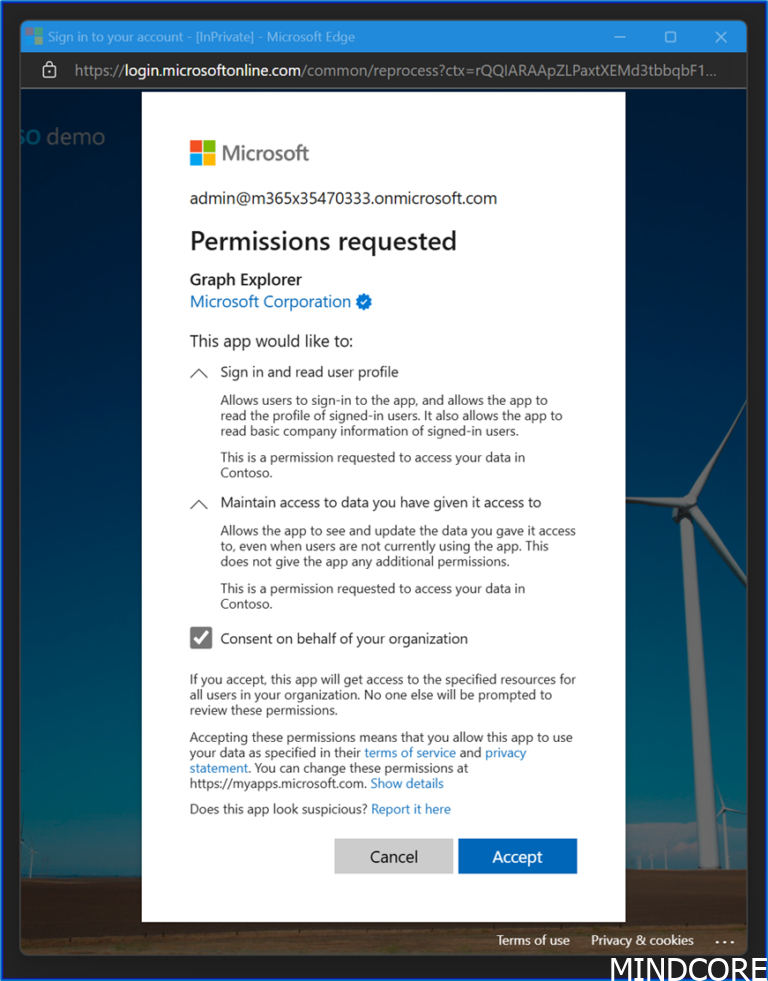This screenshot has width=768, height=981.
Task: Open the privacy statement link
Action: (x=505, y=752)
